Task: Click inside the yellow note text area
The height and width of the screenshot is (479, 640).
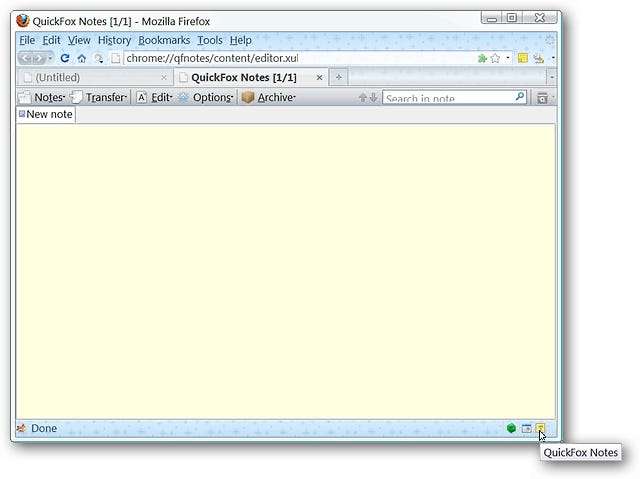Action: click(x=286, y=271)
